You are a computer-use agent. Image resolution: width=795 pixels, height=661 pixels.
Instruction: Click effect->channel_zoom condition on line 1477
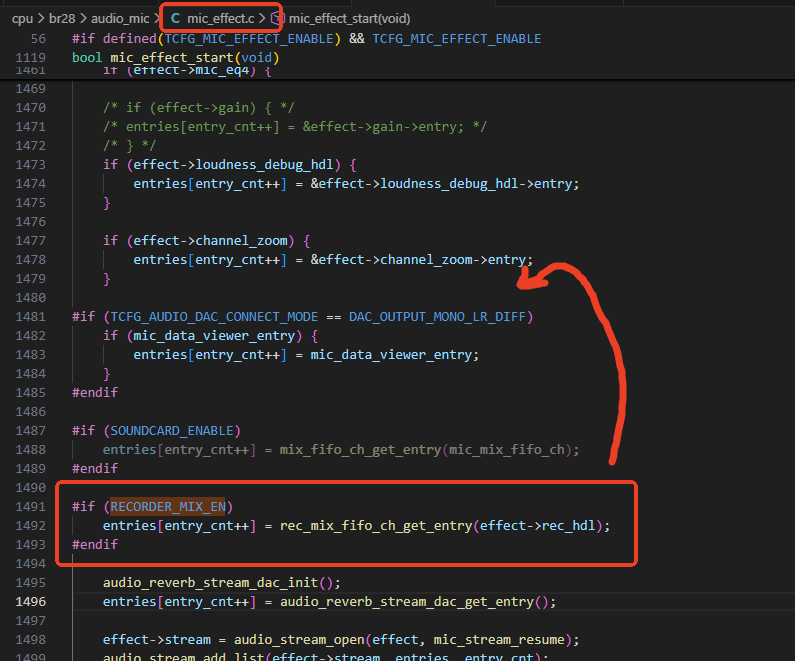point(210,241)
